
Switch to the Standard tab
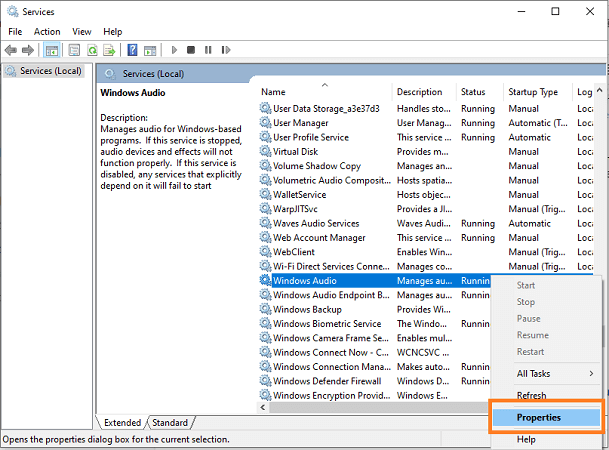170,422
